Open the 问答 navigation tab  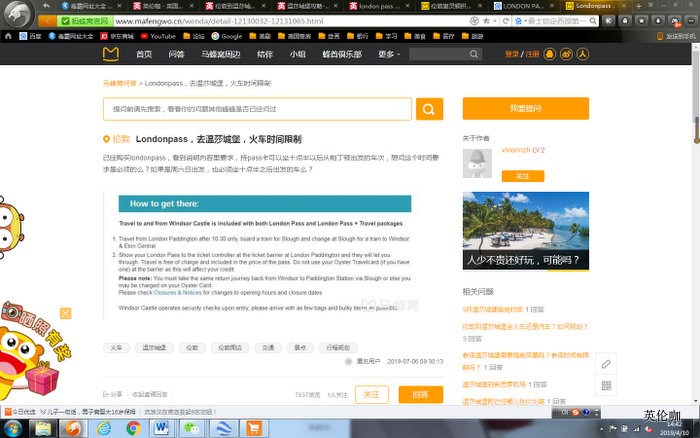click(x=176, y=54)
